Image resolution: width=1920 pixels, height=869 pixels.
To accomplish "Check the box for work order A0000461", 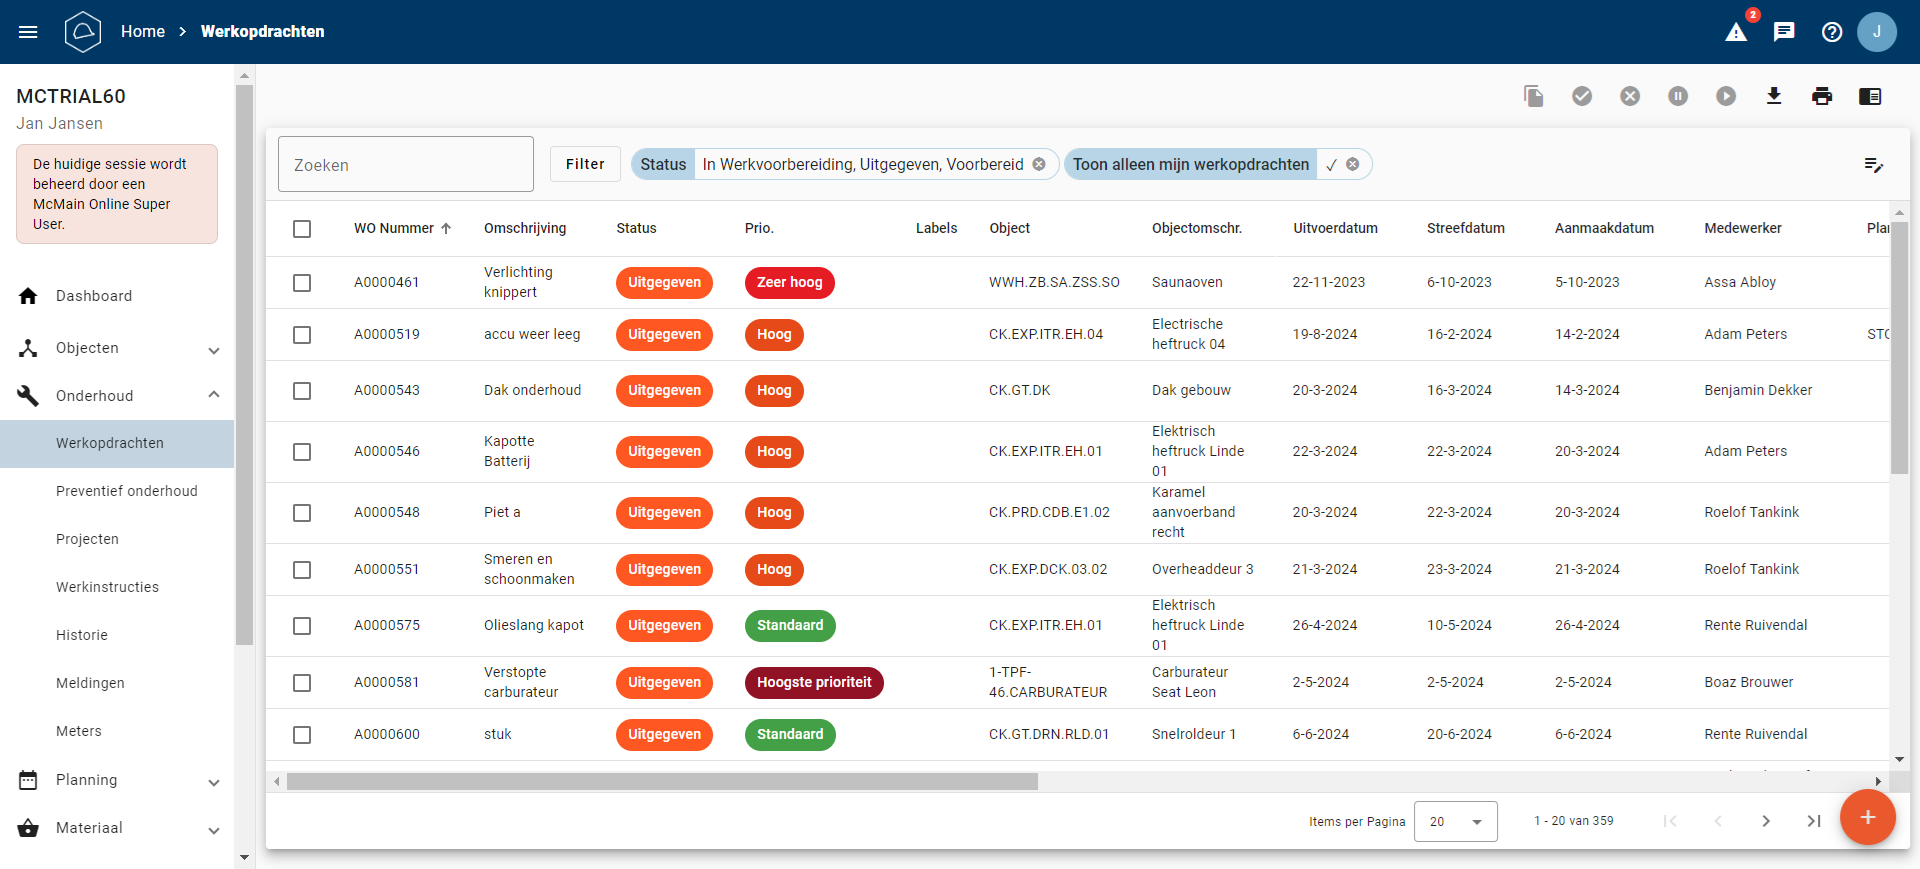I will pyautogui.click(x=302, y=283).
